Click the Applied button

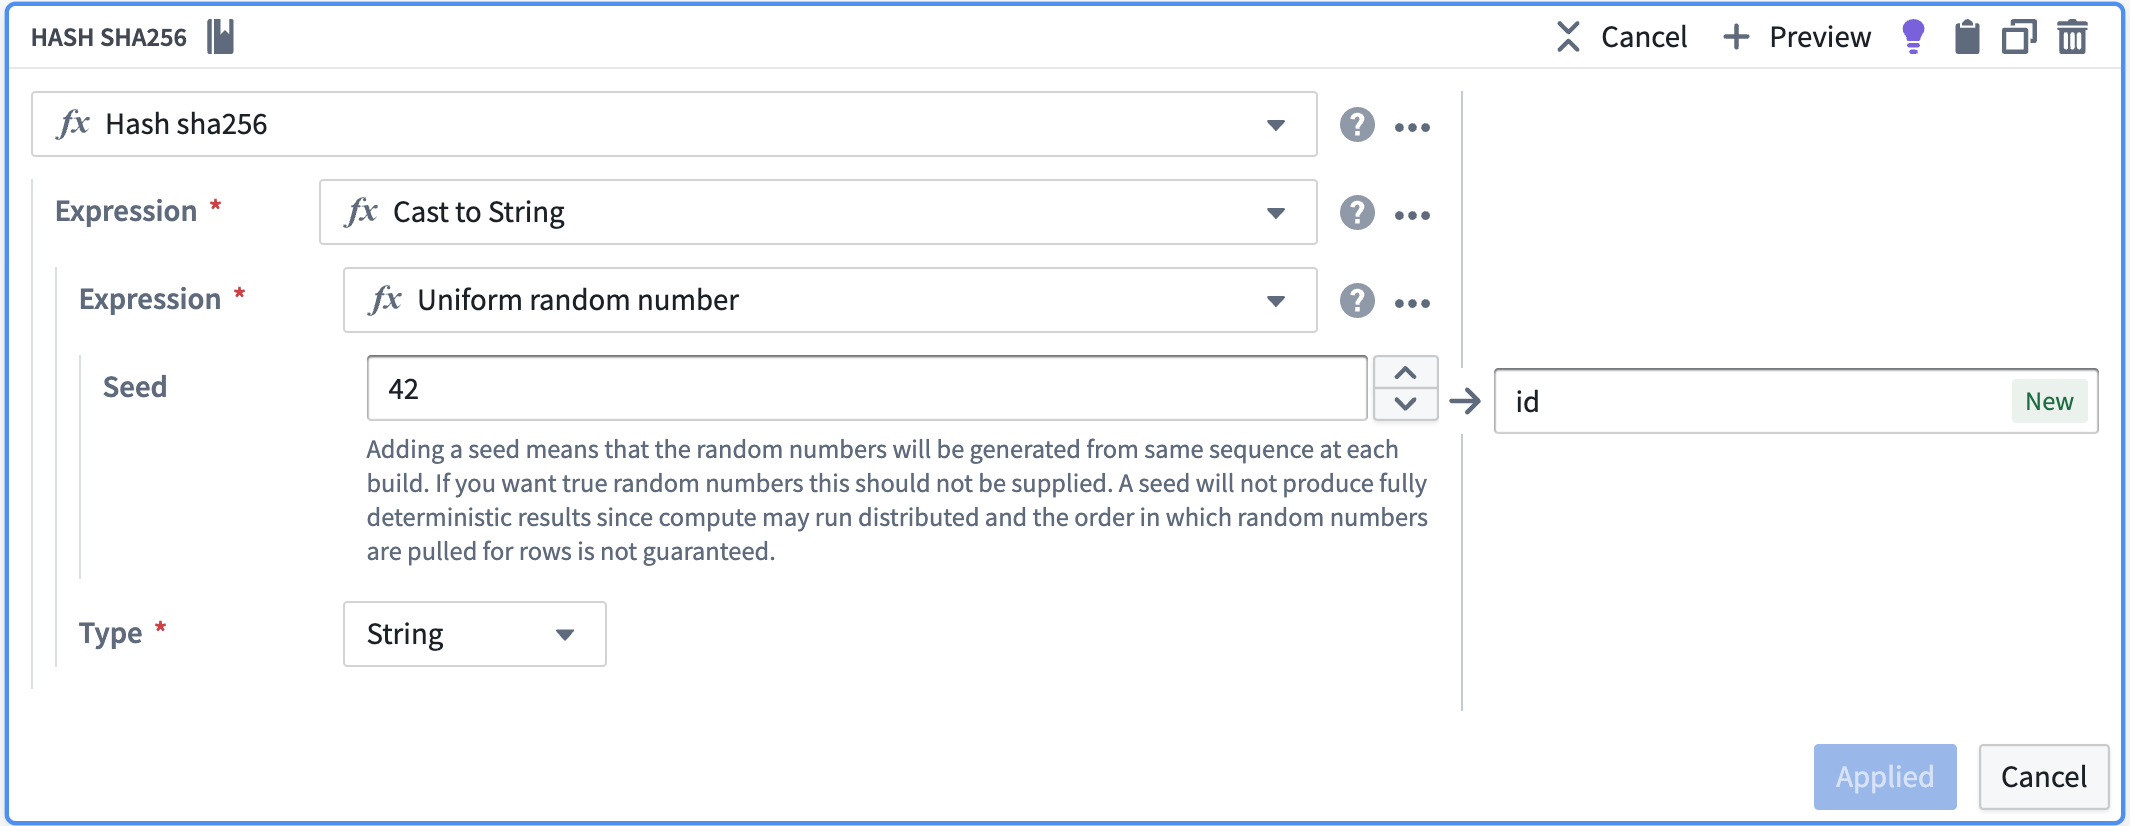pos(1884,776)
